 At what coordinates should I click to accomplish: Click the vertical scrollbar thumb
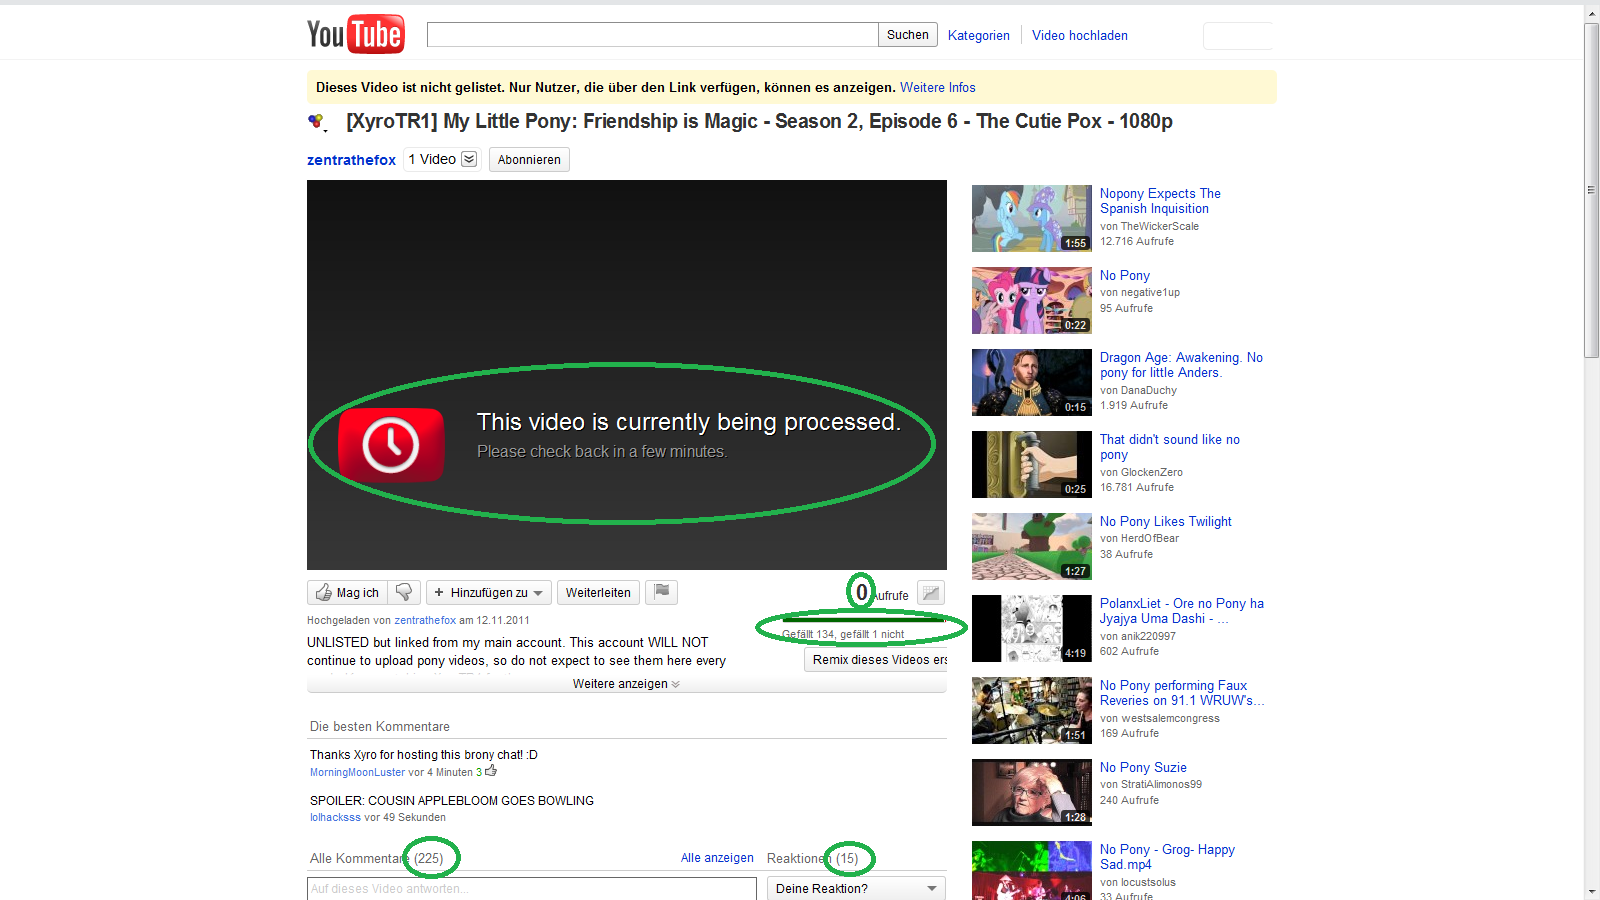tap(1591, 190)
